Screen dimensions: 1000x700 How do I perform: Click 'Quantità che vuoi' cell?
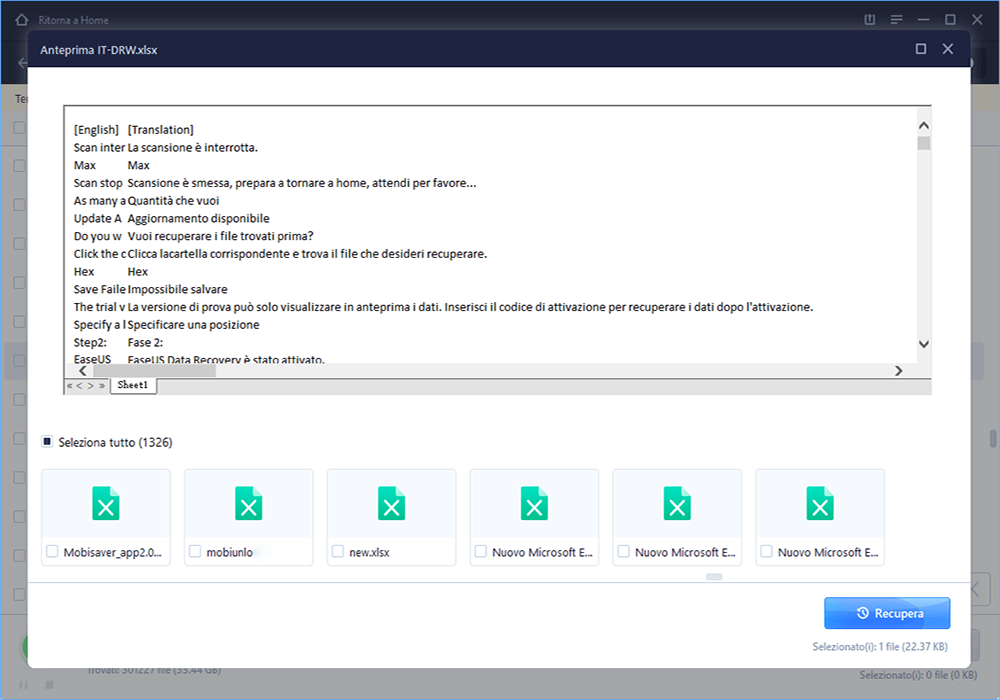click(x=173, y=201)
